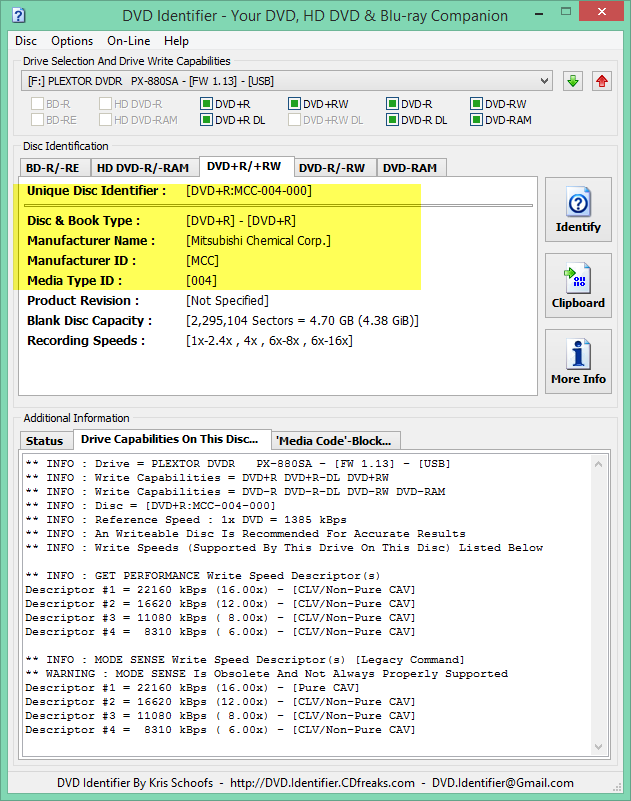Click the [Not Specified] product revision value

227,300
